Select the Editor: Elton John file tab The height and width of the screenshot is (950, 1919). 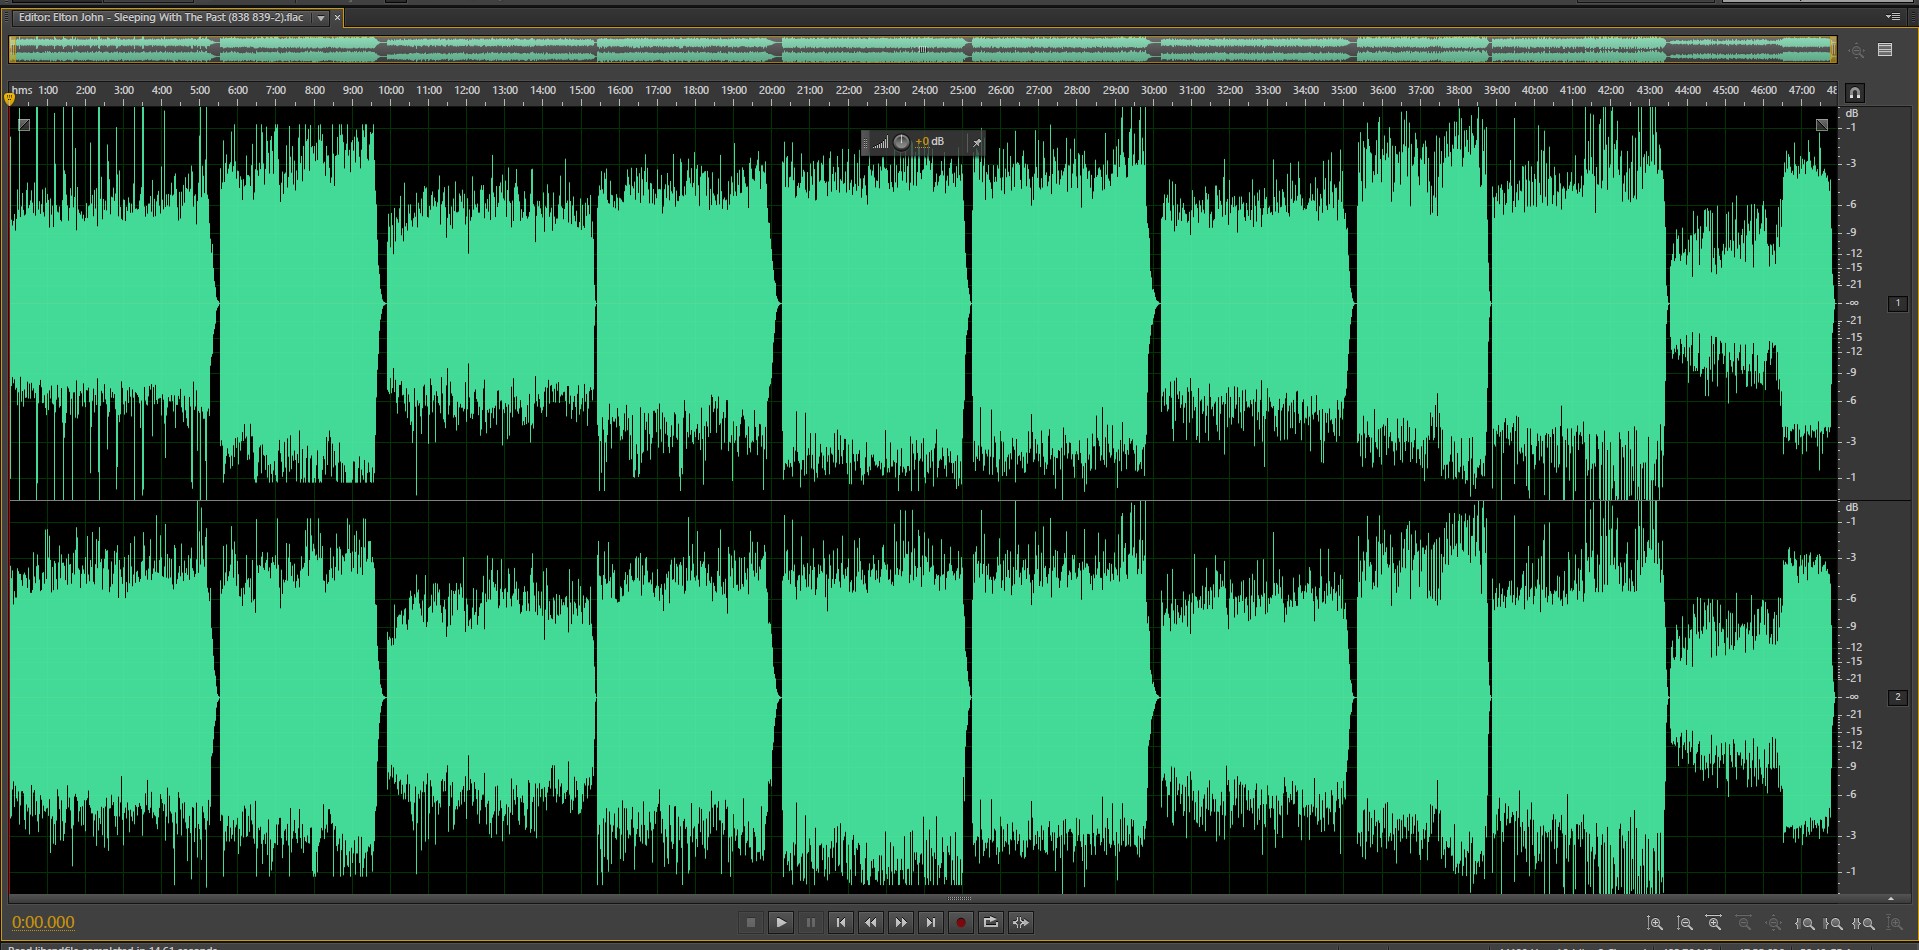pyautogui.click(x=160, y=18)
